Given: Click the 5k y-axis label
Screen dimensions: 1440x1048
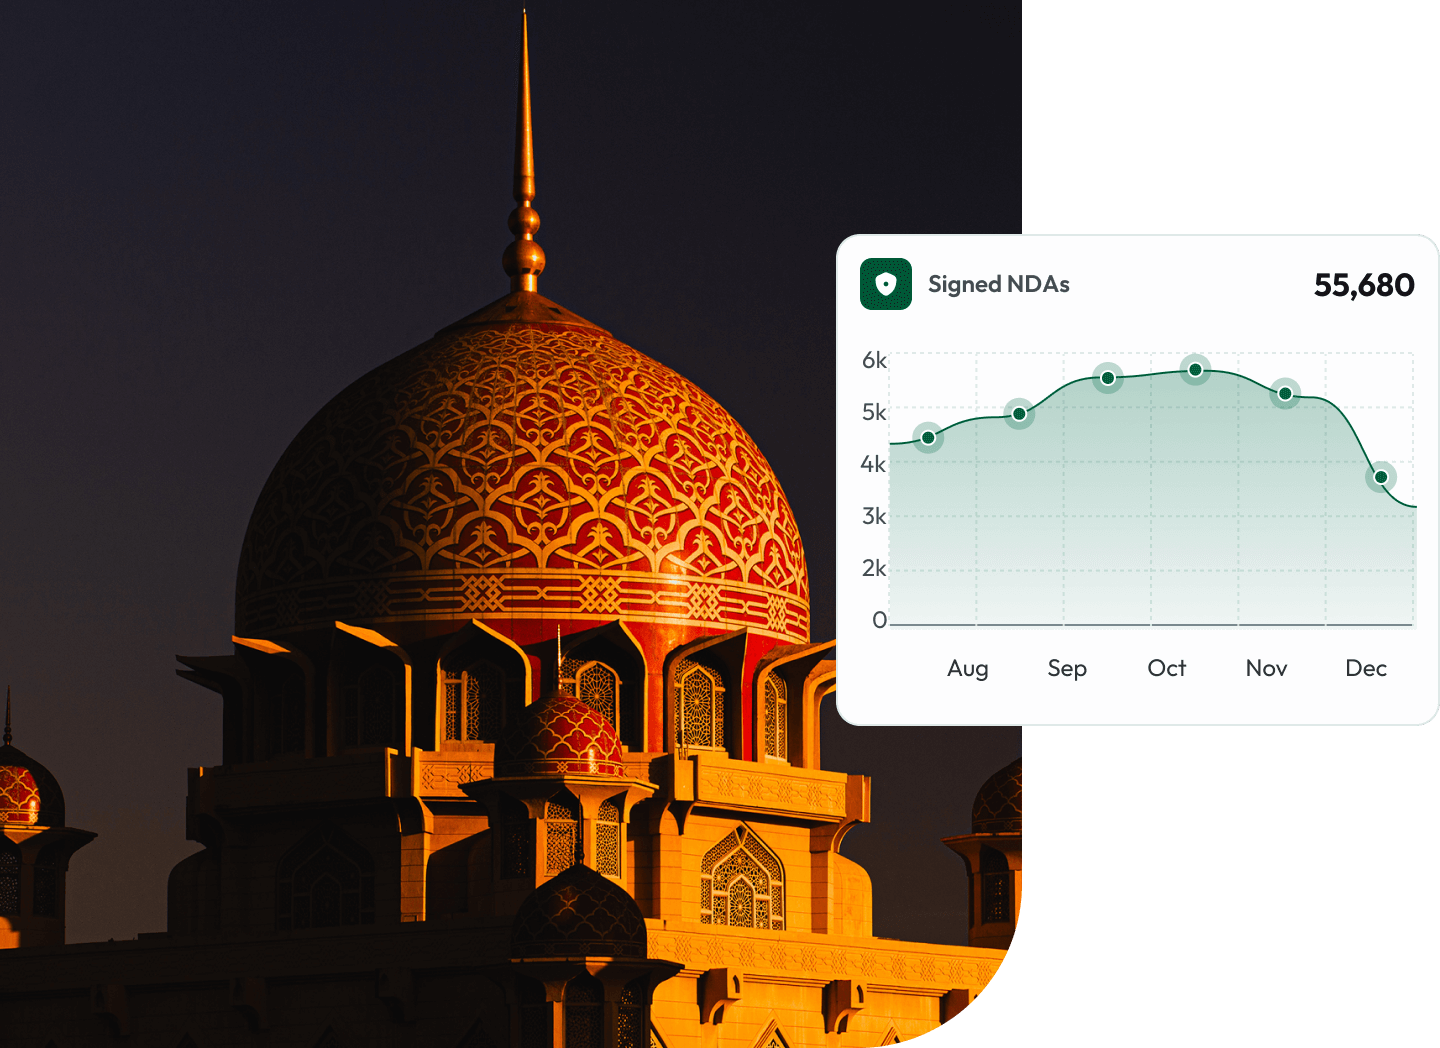Looking at the screenshot, I should 874,412.
